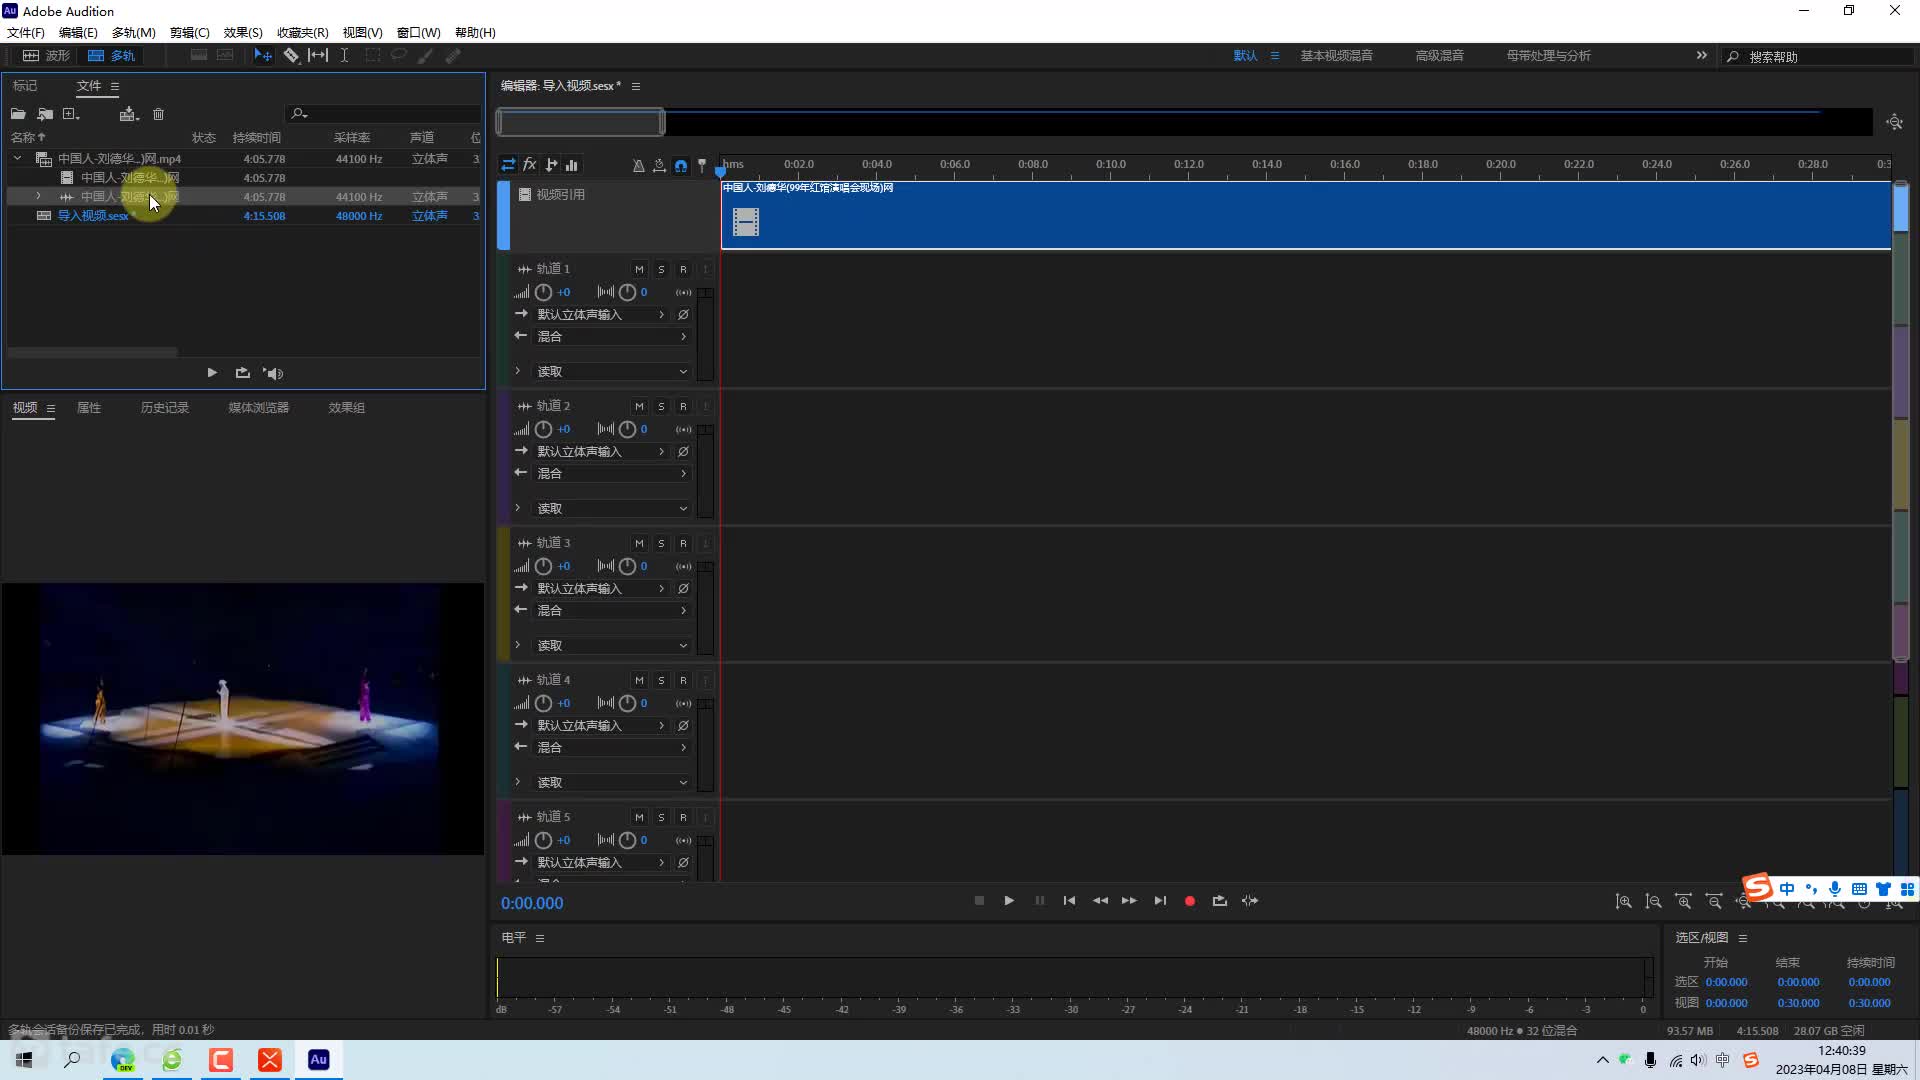
Task: Open the 多轨(M) menu
Action: [134, 33]
